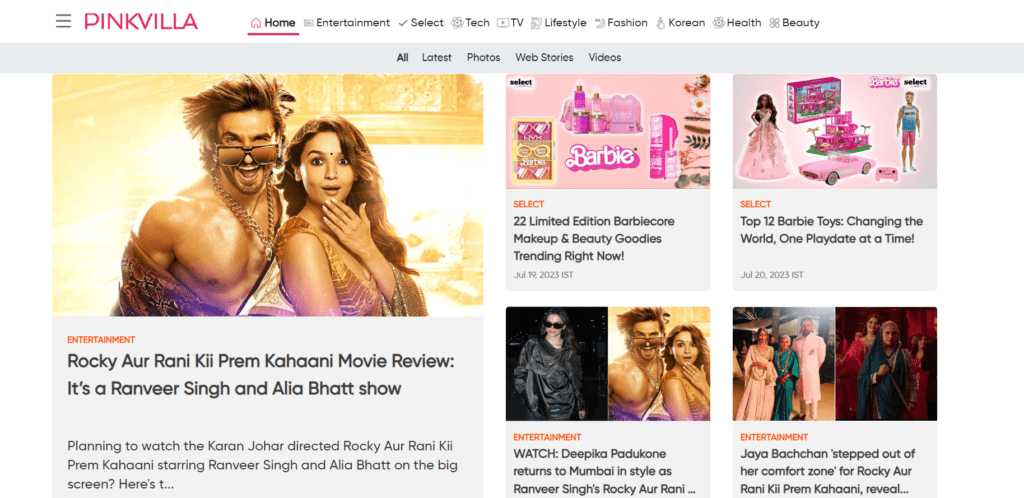Click the Pinkvilla logo
Screen dimensions: 1024x498
coord(141,21)
